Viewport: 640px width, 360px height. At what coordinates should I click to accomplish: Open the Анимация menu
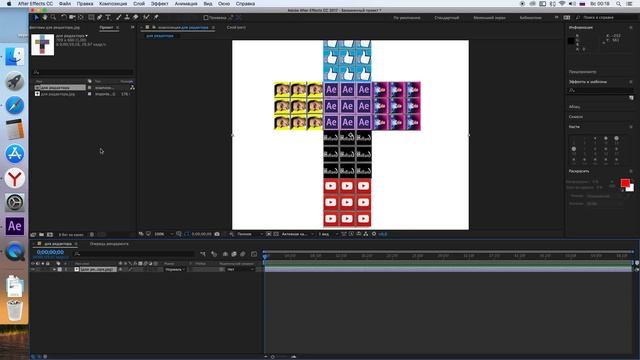(186, 4)
